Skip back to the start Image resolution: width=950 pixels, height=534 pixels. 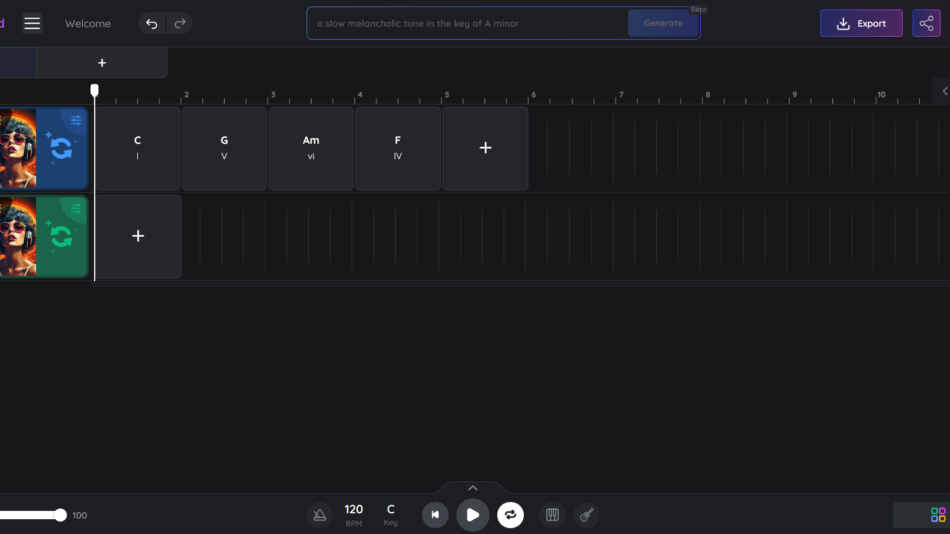coord(435,515)
